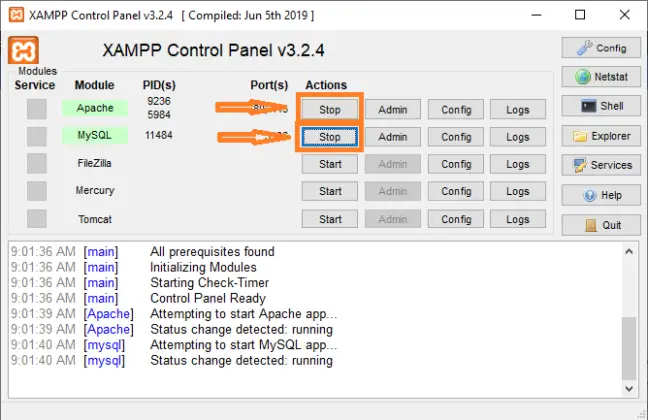Quit the XAMPP Control Panel
Screen dimensions: 648x420
(x=600, y=225)
